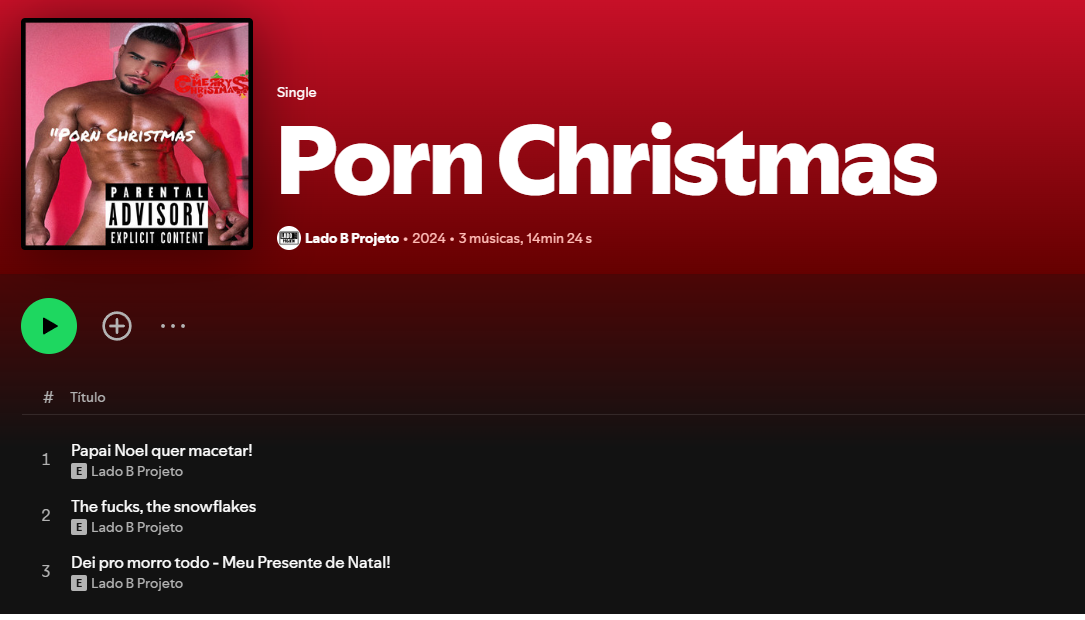The height and width of the screenshot is (620, 1085).
Task: Open the three-dot more options menu
Action: (x=173, y=326)
